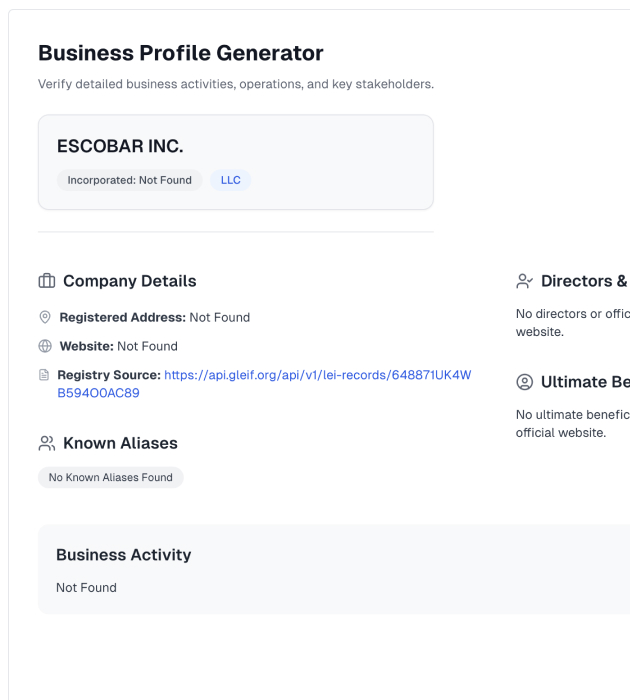Click the Company Details section heading

[x=129, y=281]
